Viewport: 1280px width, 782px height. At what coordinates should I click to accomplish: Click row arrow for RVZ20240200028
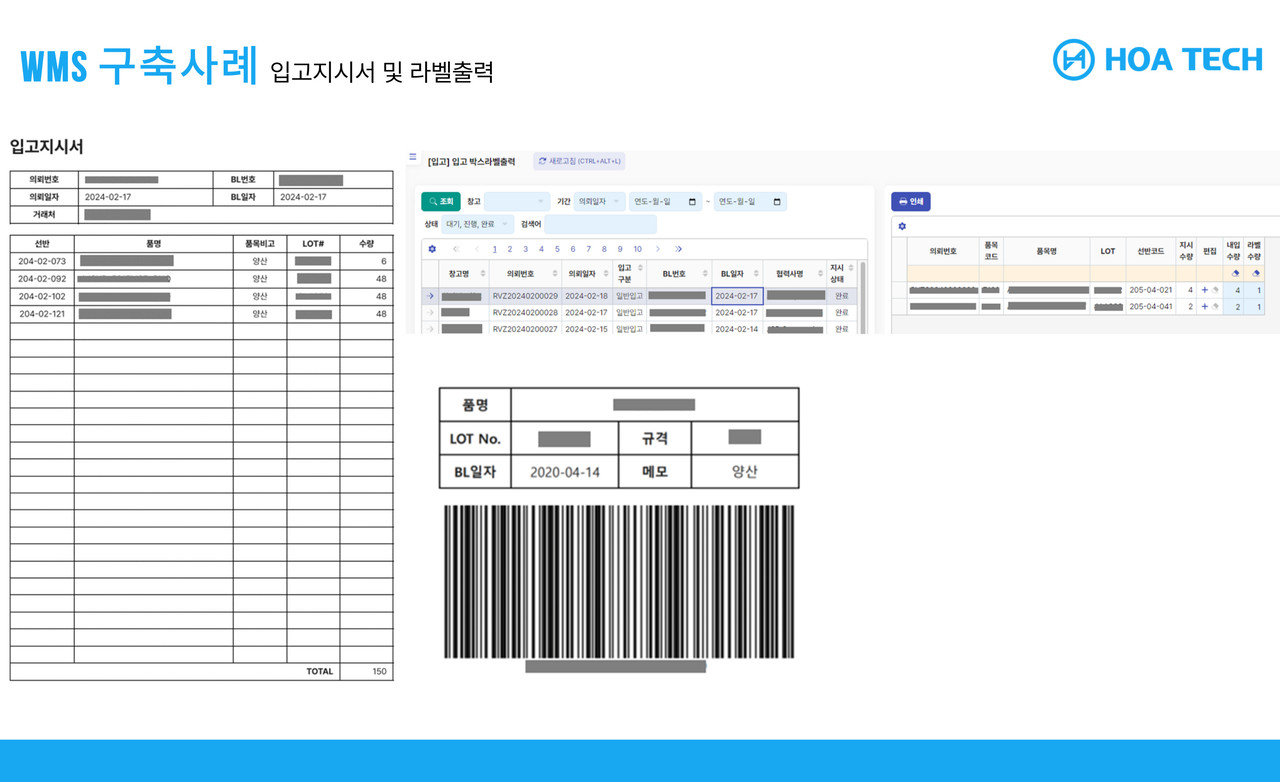click(x=430, y=312)
